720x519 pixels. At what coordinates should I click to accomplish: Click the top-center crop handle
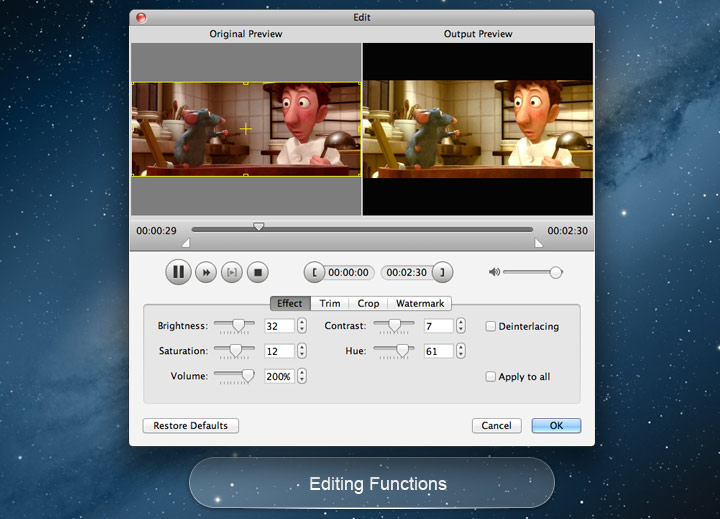click(246, 83)
